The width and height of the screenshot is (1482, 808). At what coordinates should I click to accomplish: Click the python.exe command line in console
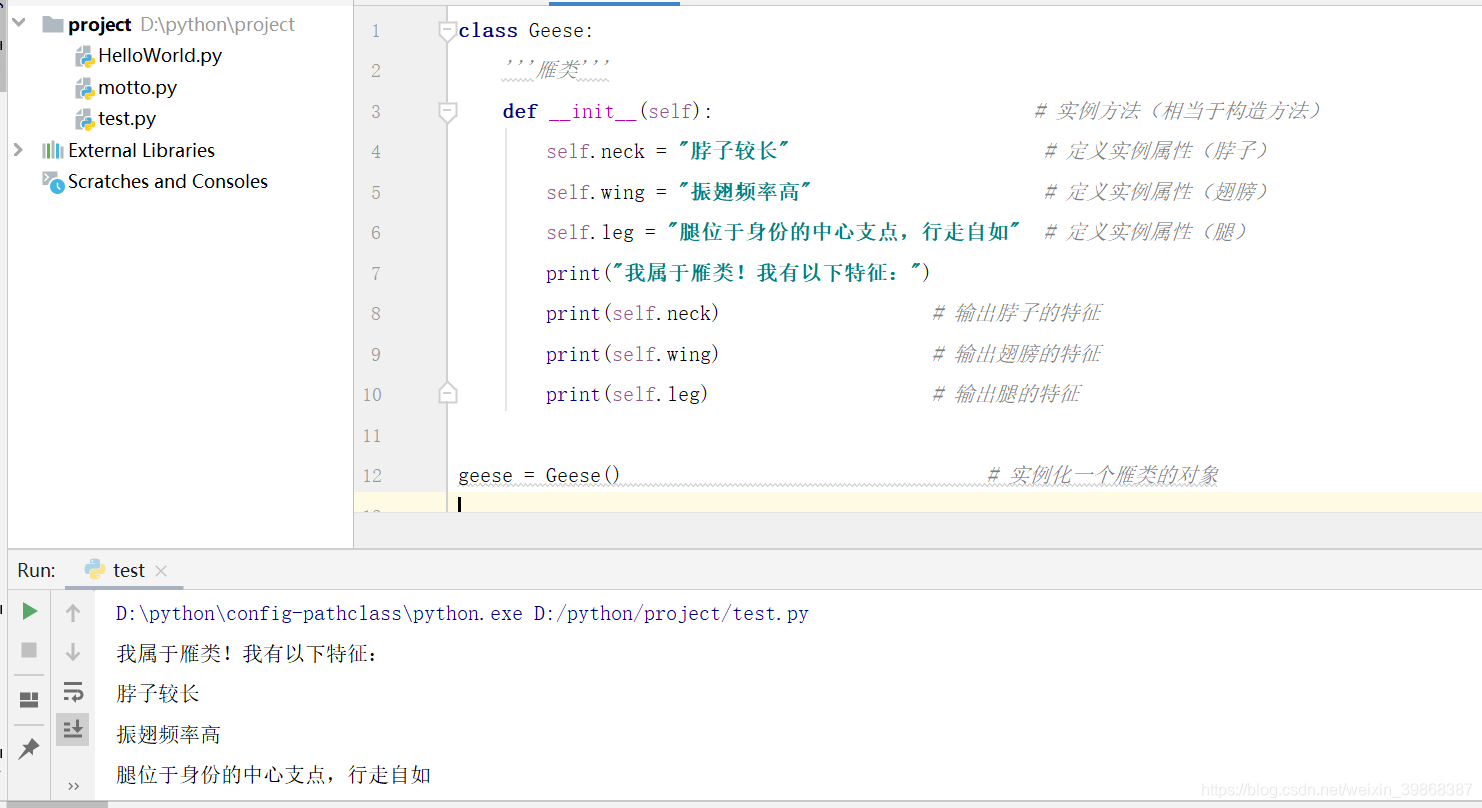462,614
